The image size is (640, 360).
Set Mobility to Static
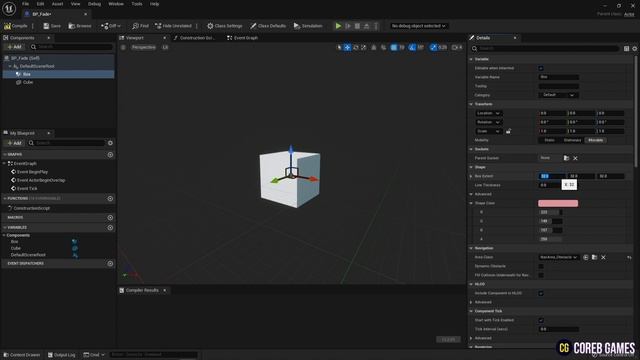tap(550, 140)
